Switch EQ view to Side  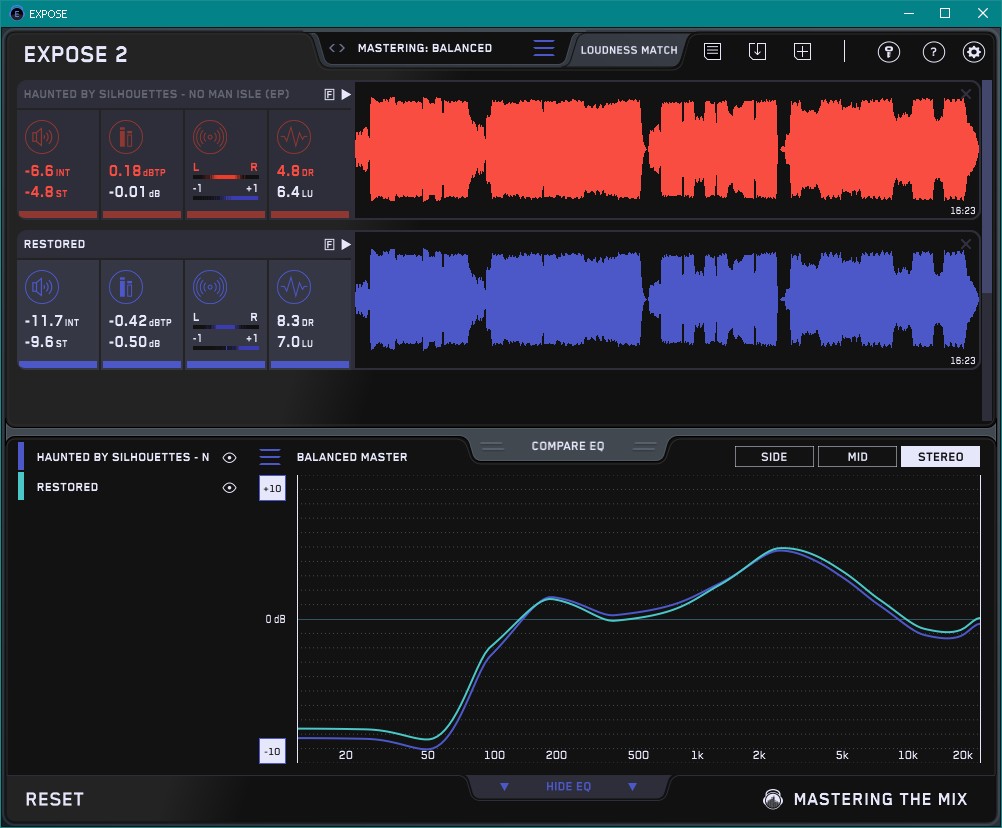[774, 457]
